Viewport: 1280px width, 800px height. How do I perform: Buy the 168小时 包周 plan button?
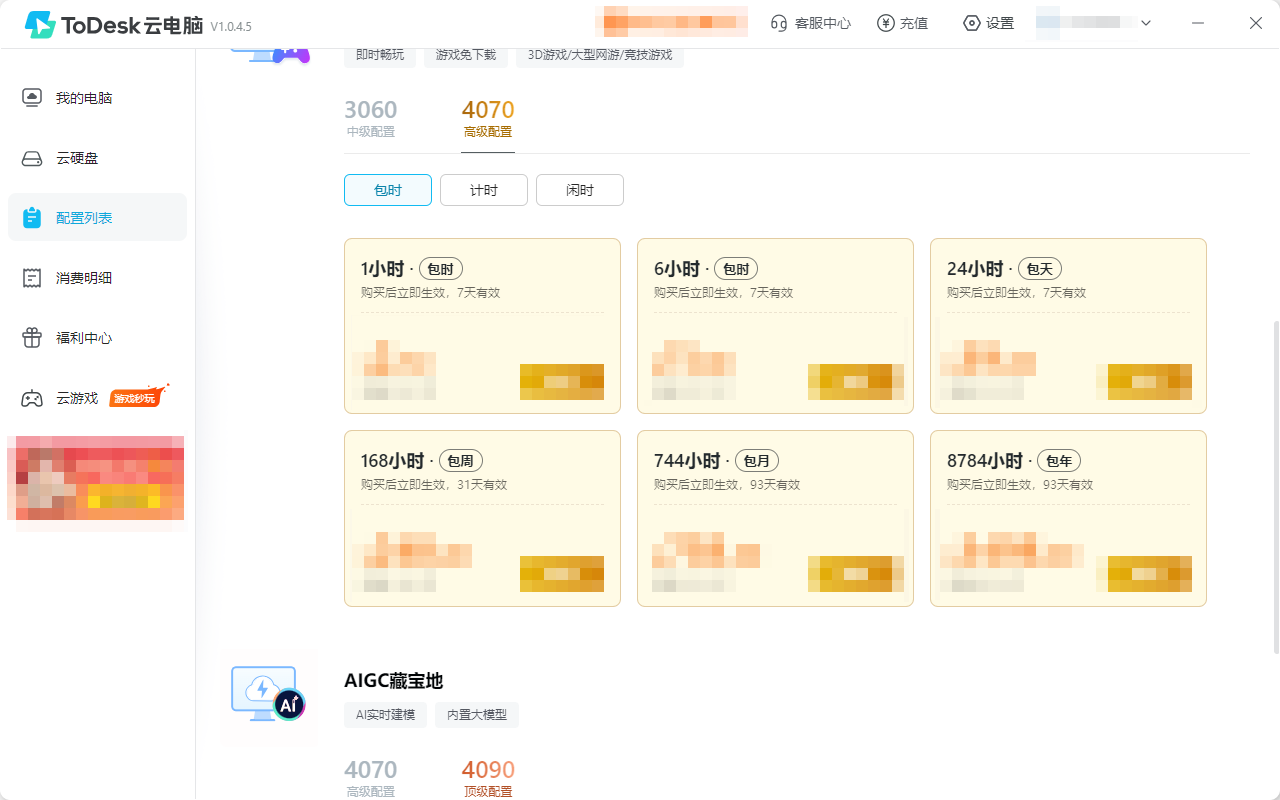click(x=562, y=574)
